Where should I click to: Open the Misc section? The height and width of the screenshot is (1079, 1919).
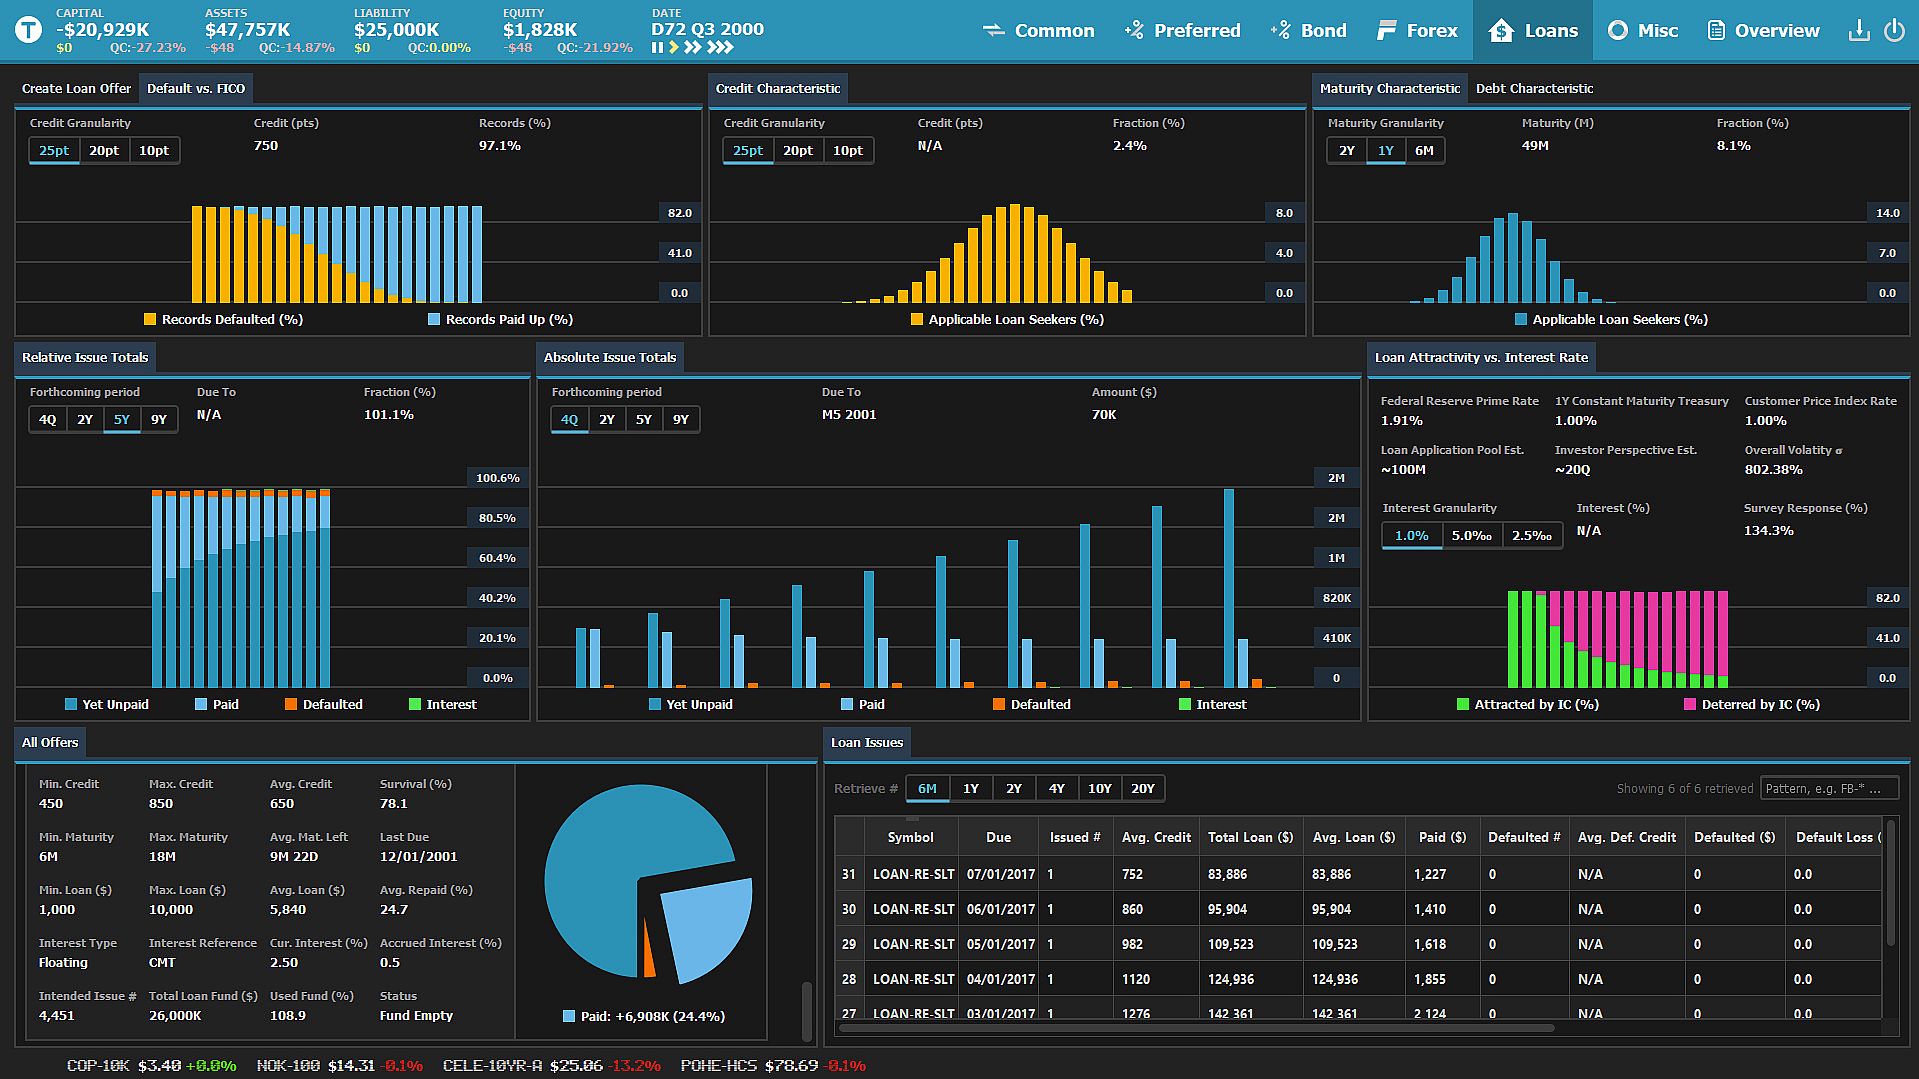pyautogui.click(x=1642, y=30)
